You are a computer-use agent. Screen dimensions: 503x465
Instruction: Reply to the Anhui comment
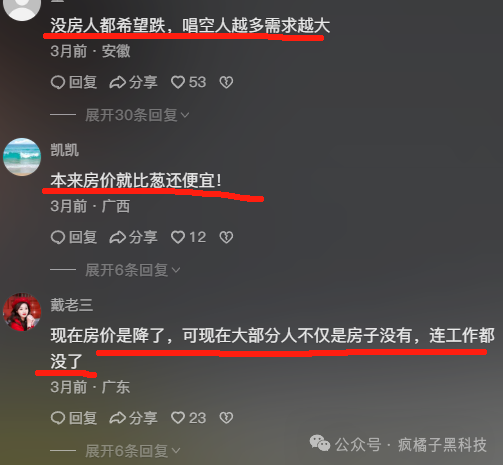[x=74, y=82]
